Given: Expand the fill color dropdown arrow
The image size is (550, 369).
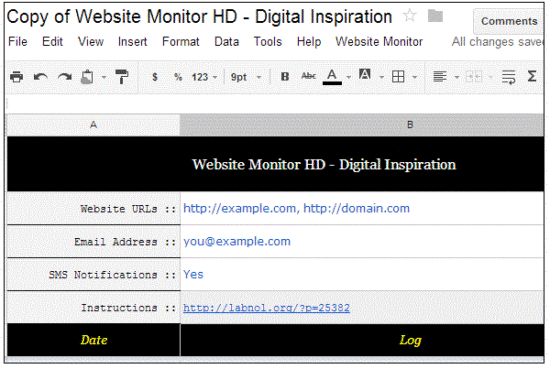Looking at the screenshot, I should [381, 77].
